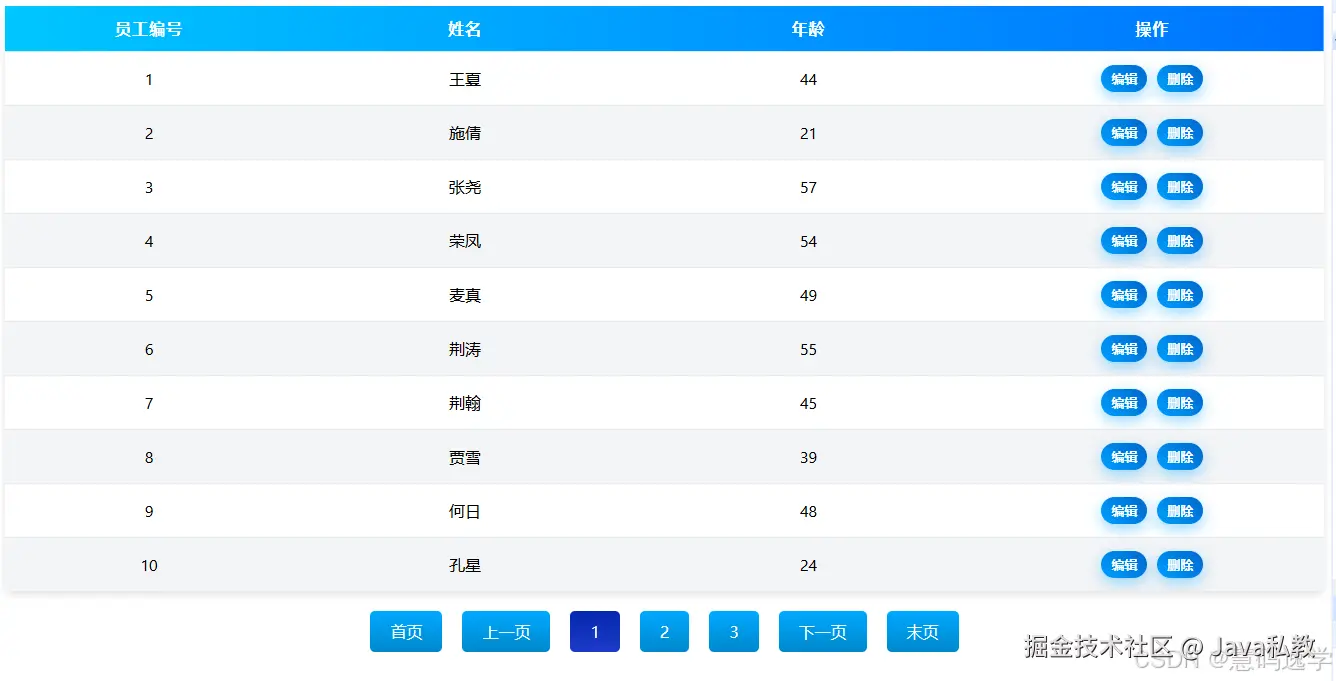Click the name cell 荣凤
Image resolution: width=1336 pixels, height=681 pixels.
(x=465, y=241)
